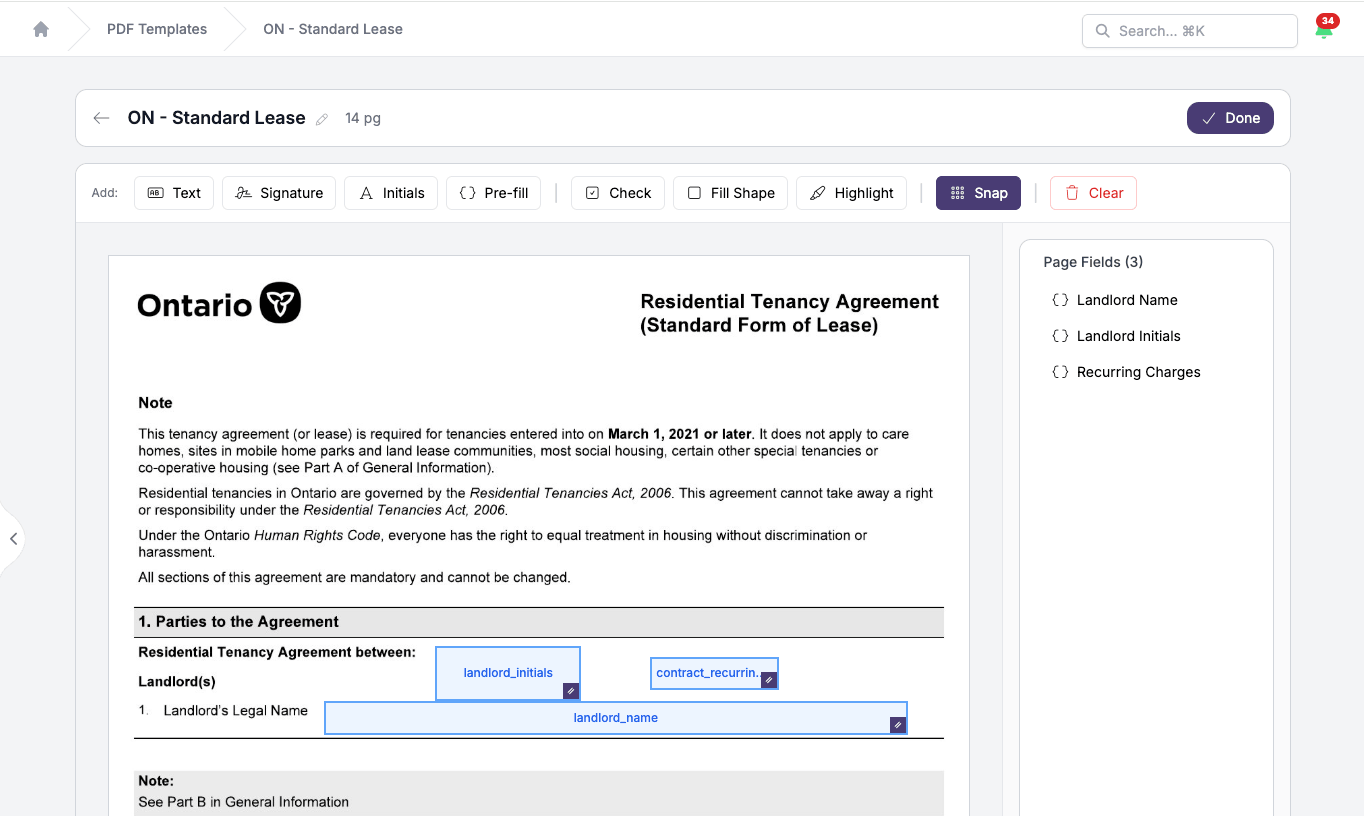Click the Done button
This screenshot has height=816, width=1364.
coord(1230,118)
